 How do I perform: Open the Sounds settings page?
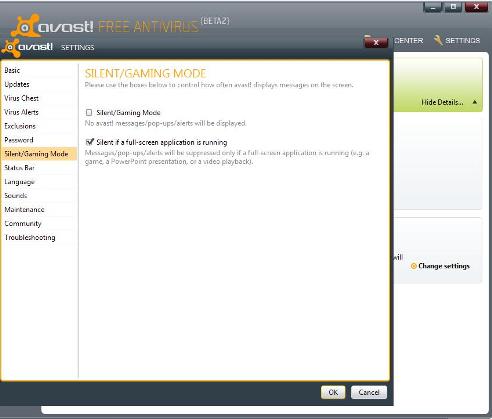pyautogui.click(x=39, y=196)
